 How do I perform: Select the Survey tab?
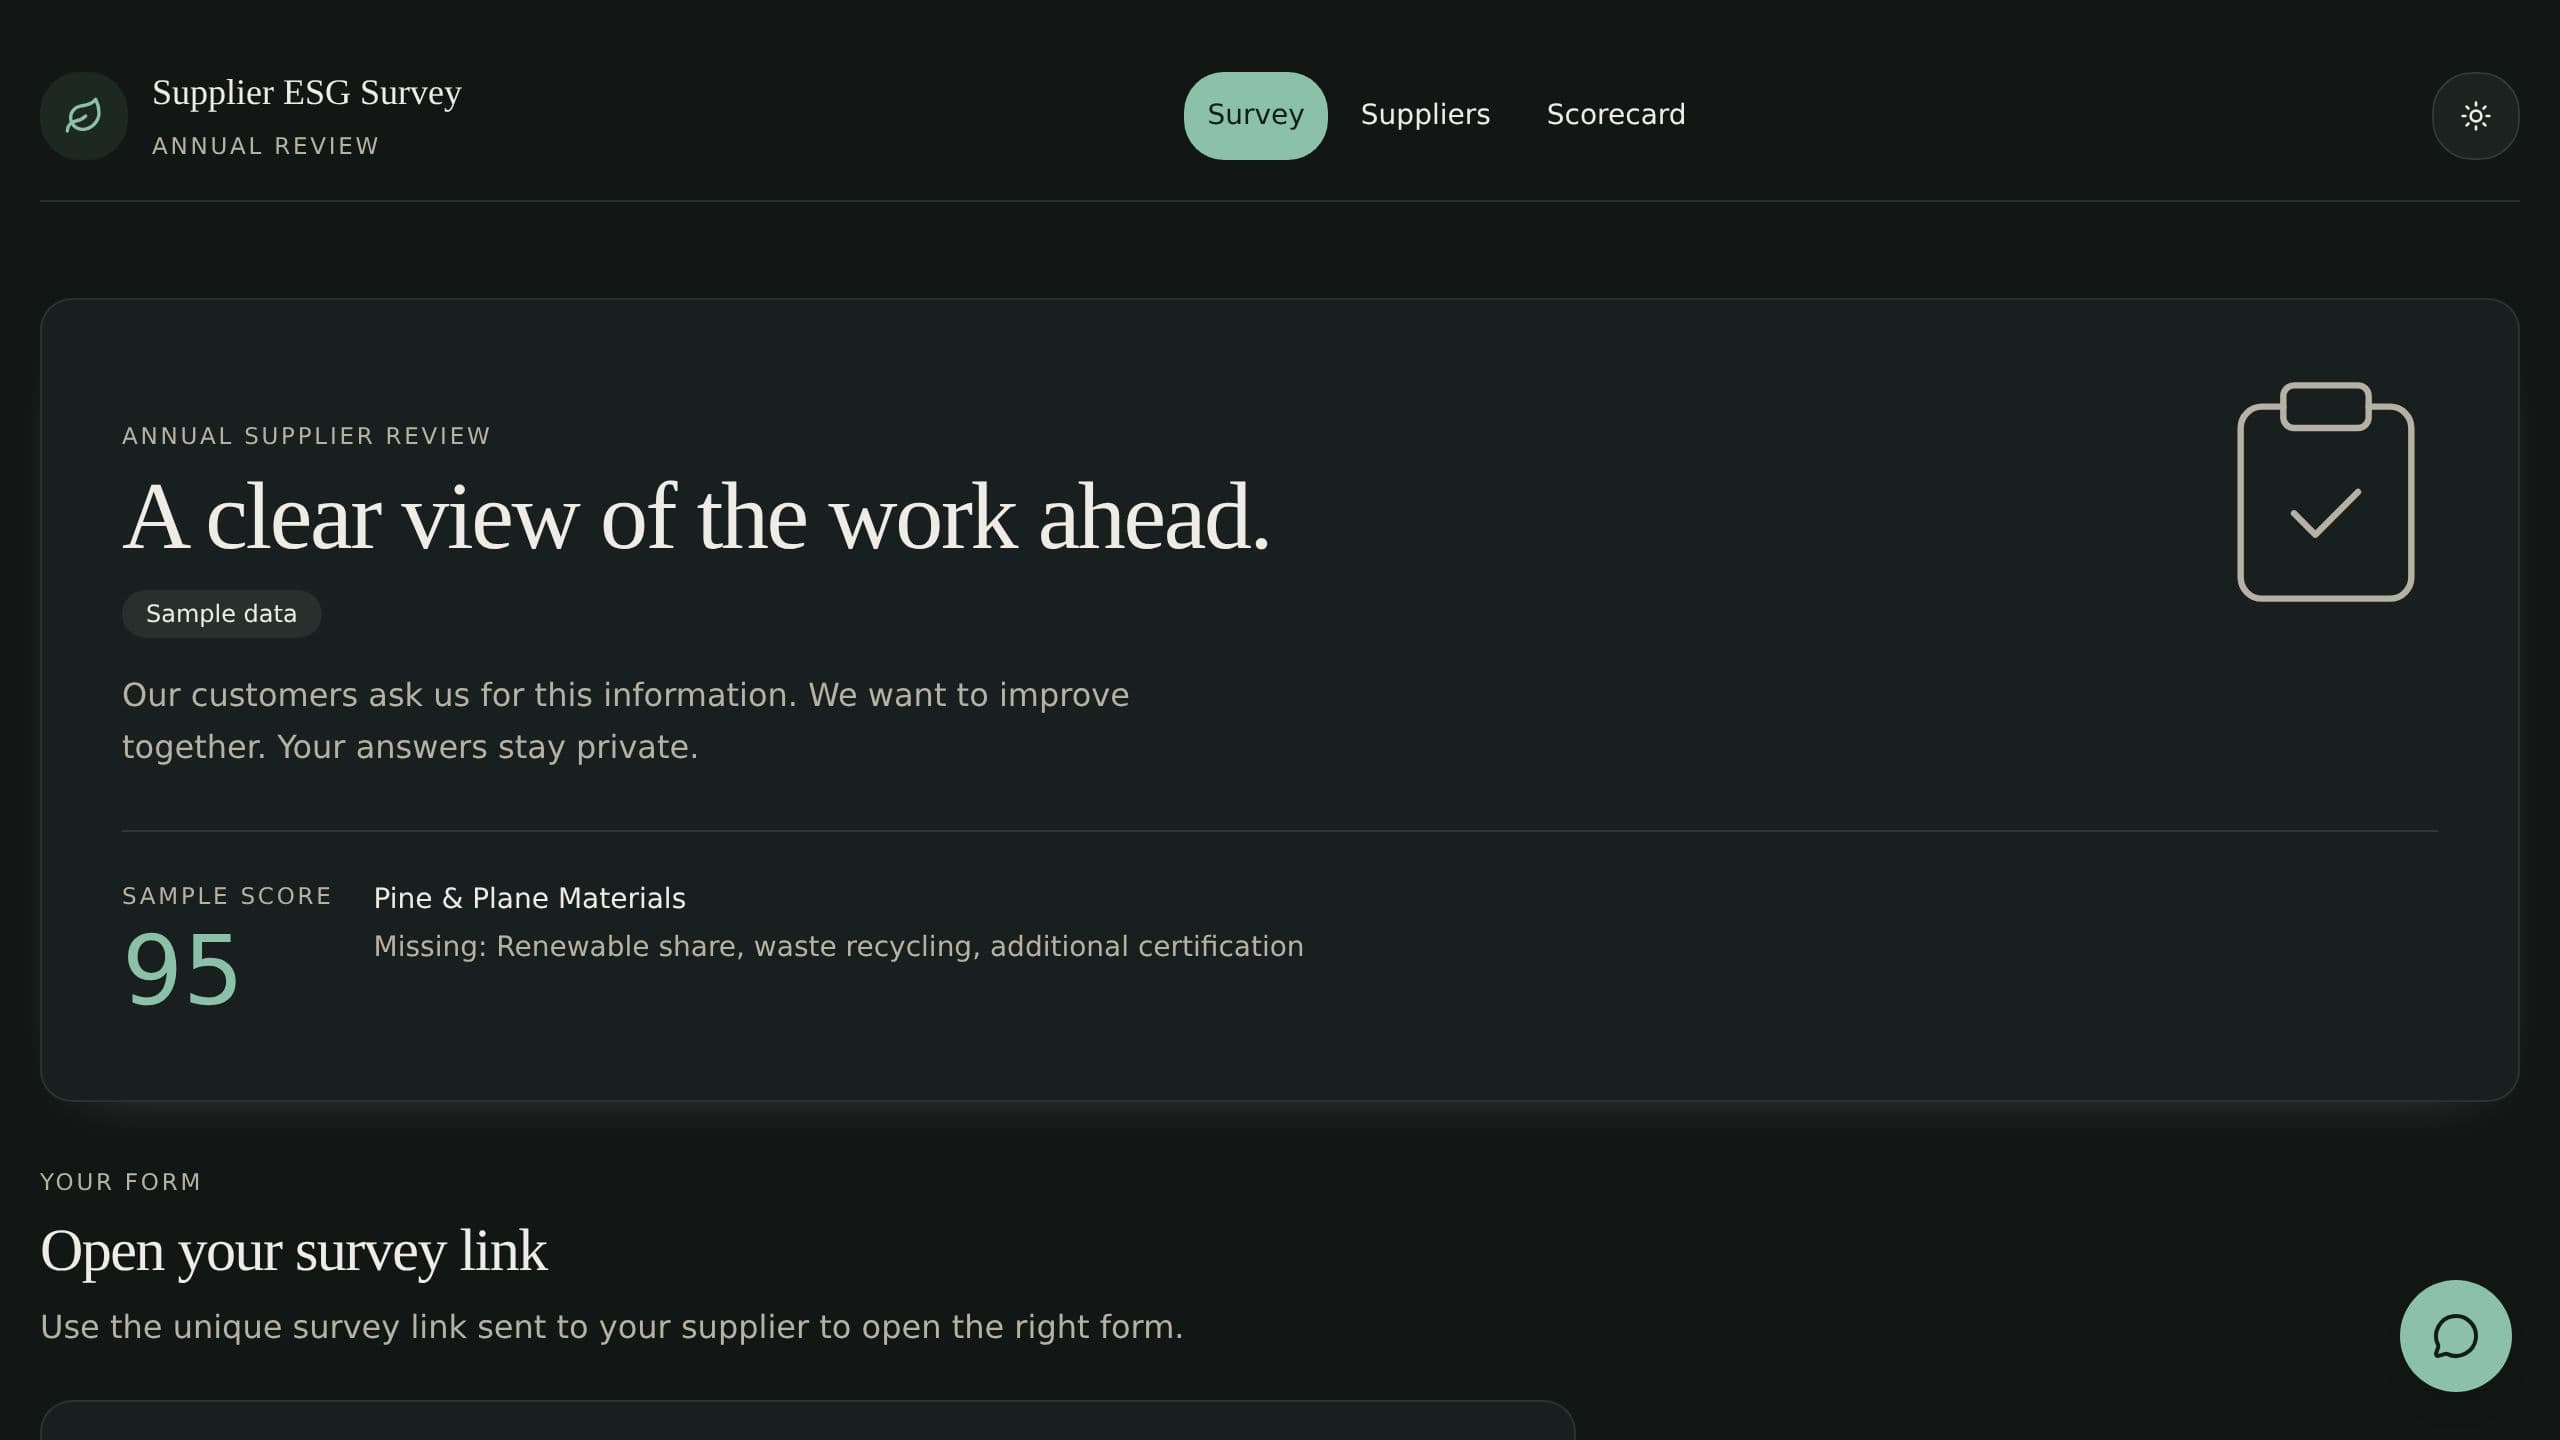point(1255,116)
